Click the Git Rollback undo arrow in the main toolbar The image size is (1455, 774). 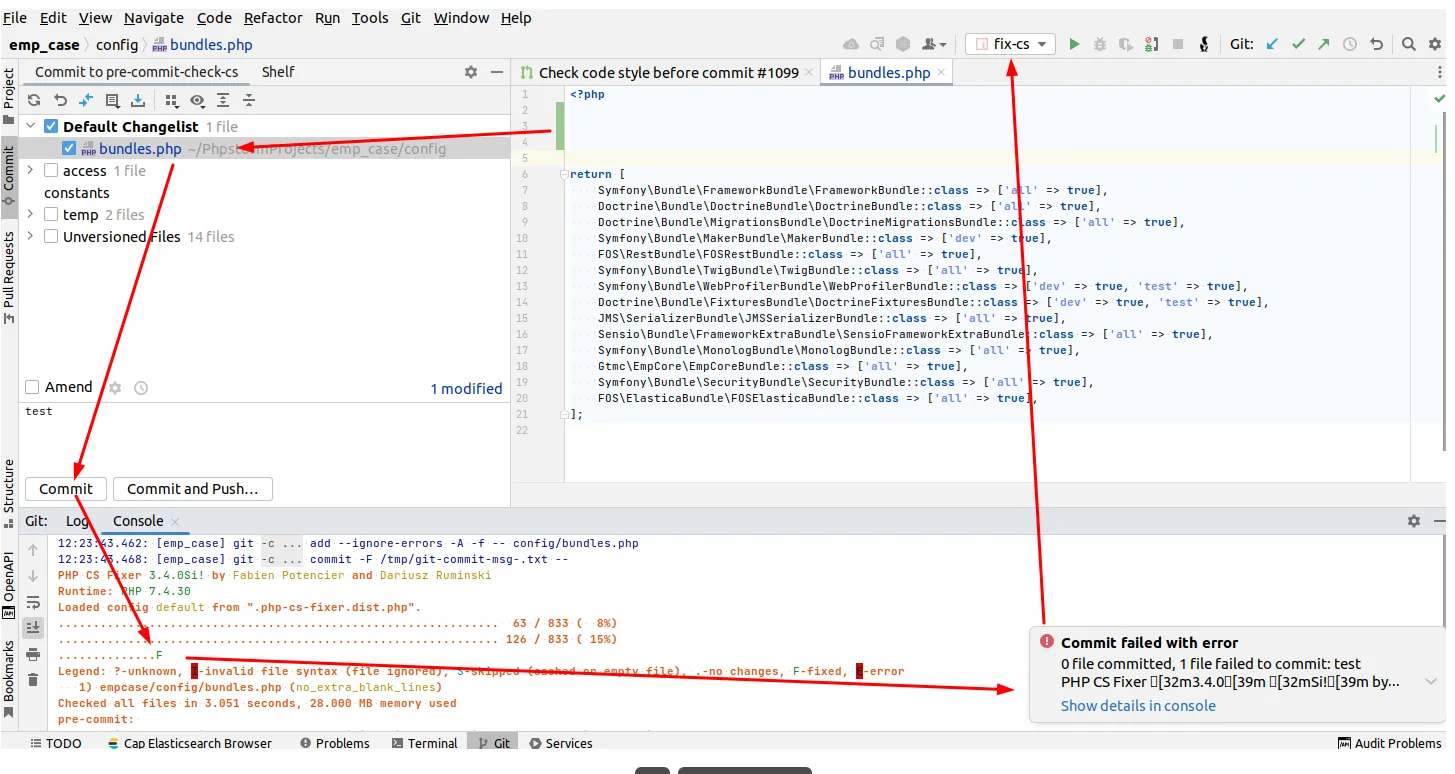point(1376,44)
